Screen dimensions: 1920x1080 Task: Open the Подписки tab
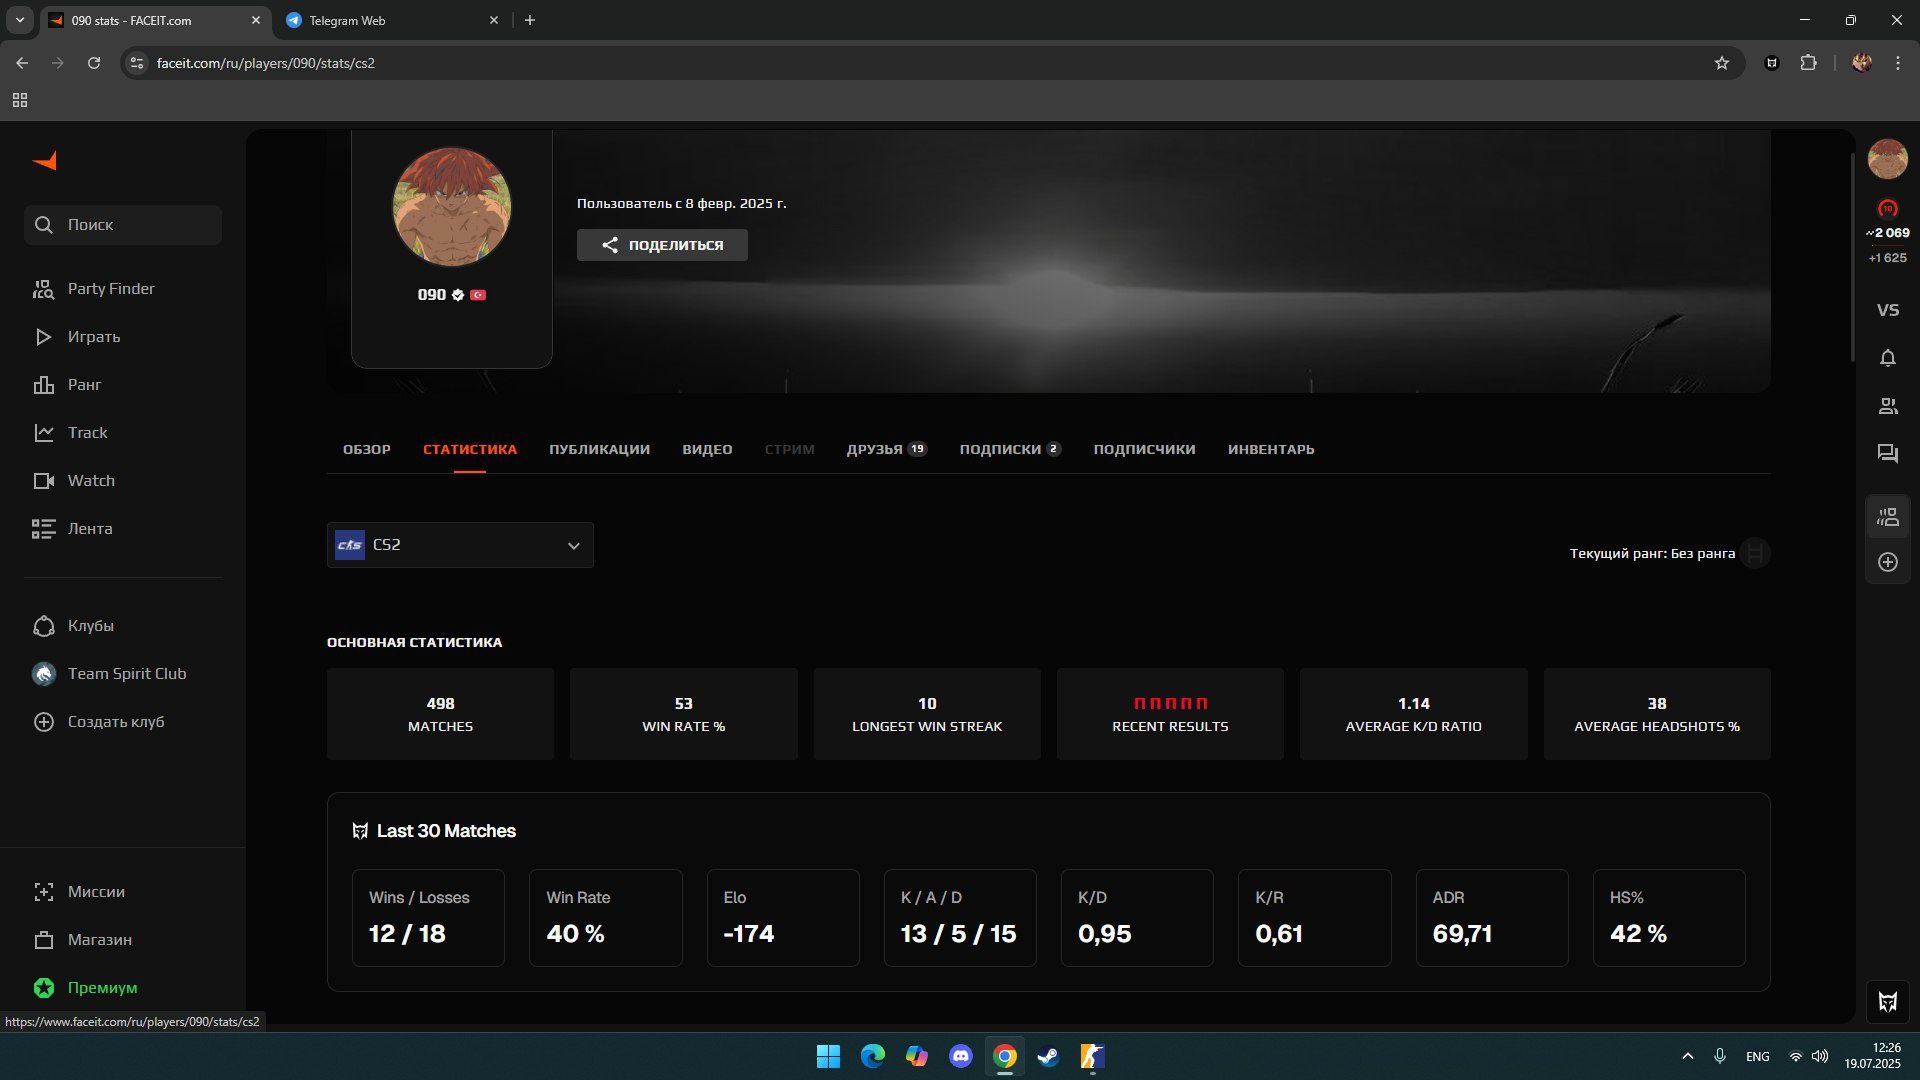point(1010,449)
